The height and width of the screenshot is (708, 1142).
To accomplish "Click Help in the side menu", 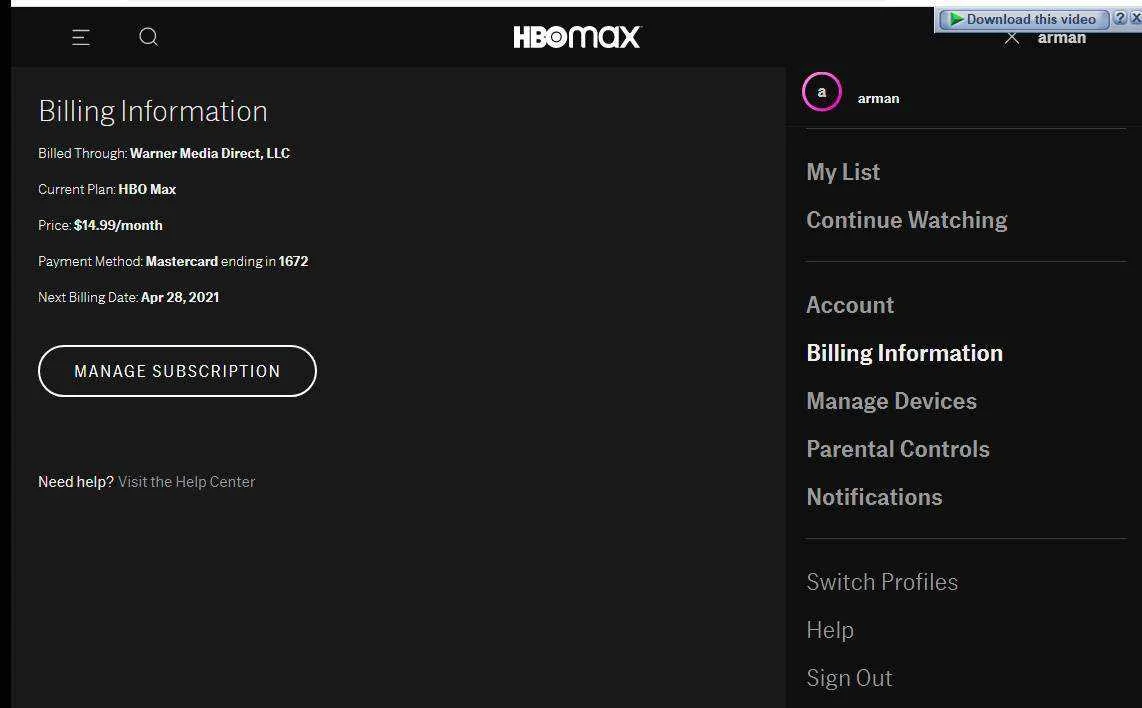I will (830, 629).
